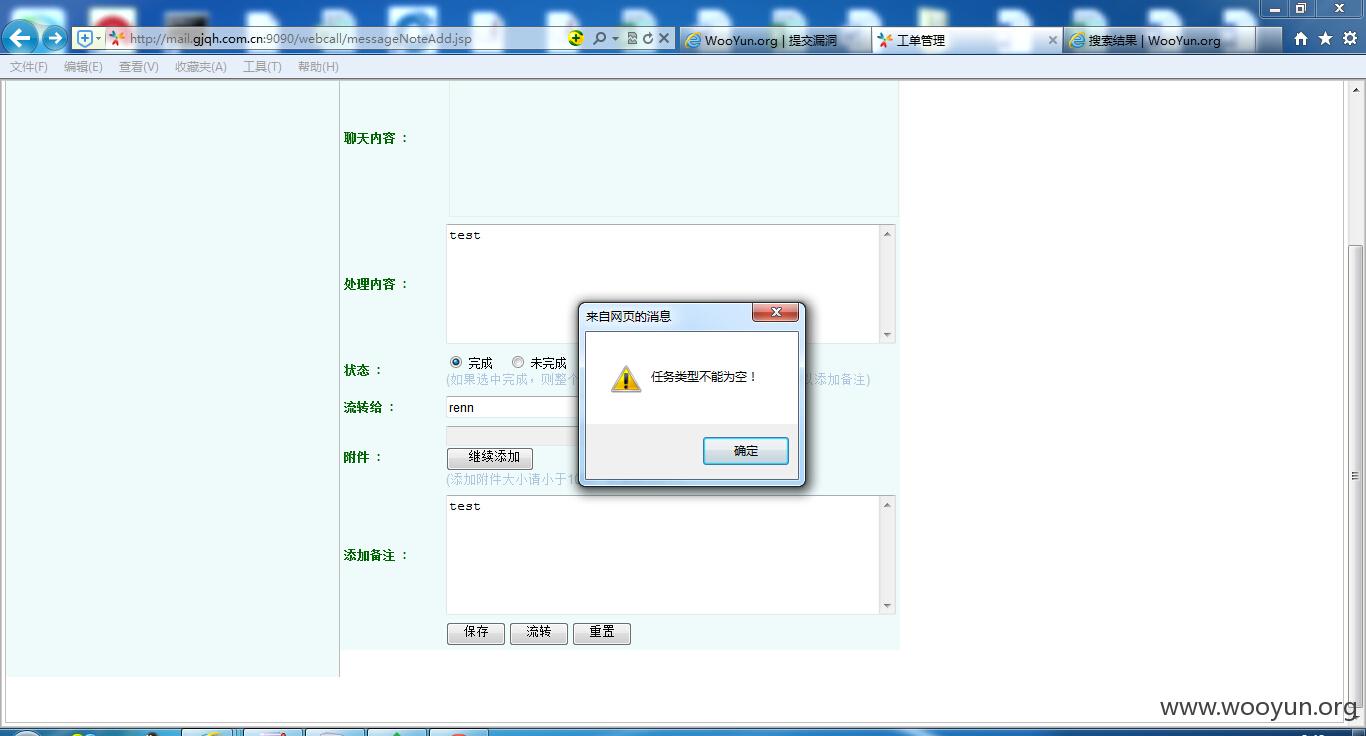Viewport: 1366px width, 736px height.
Task: Open the 收藏夹(A) menu
Action: pos(200,67)
